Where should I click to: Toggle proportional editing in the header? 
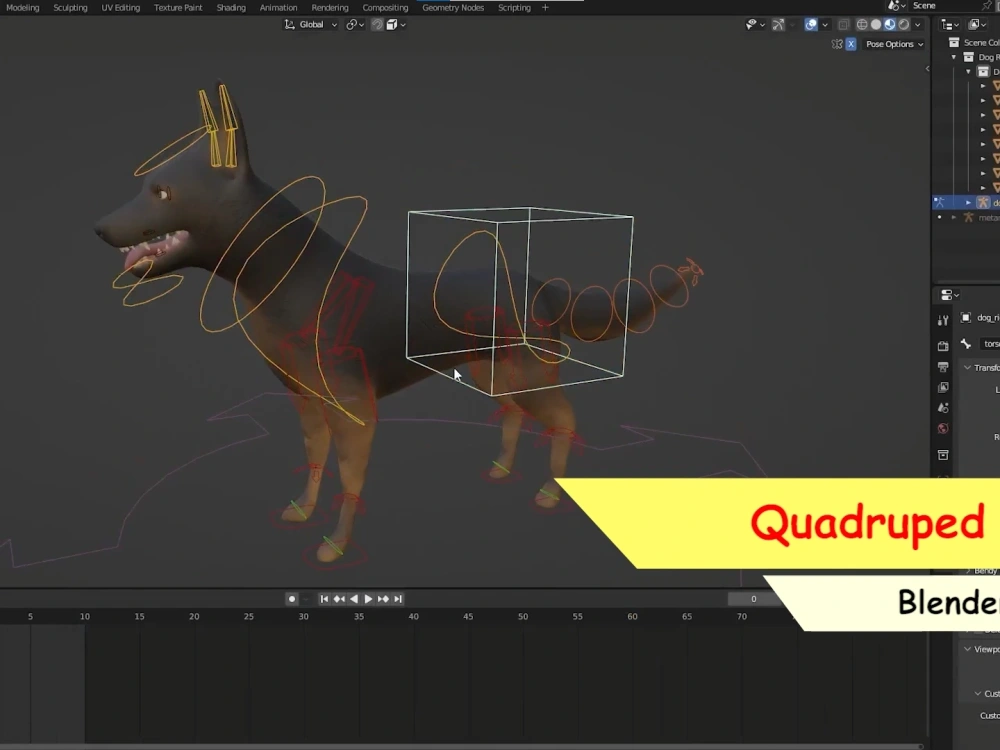click(377, 24)
